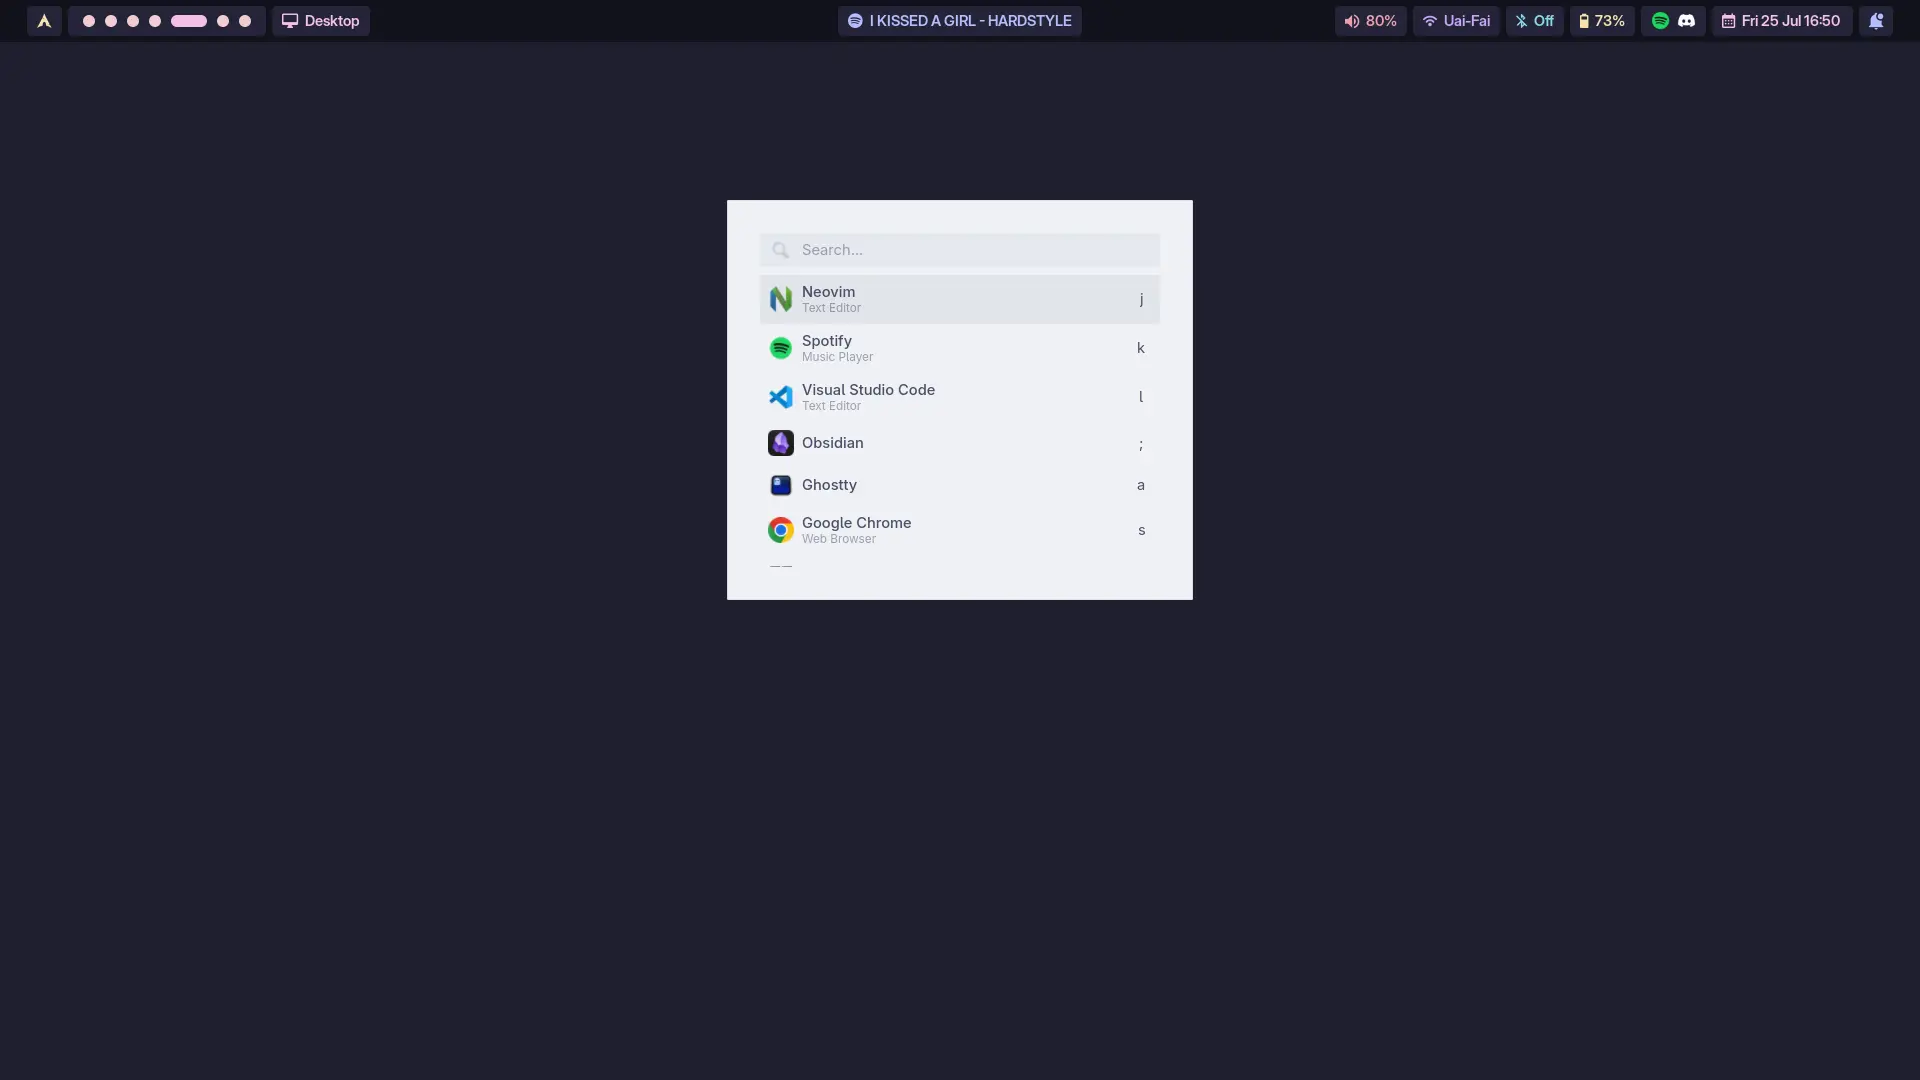
Task: Launch Google Chrome web browser
Action: point(958,530)
